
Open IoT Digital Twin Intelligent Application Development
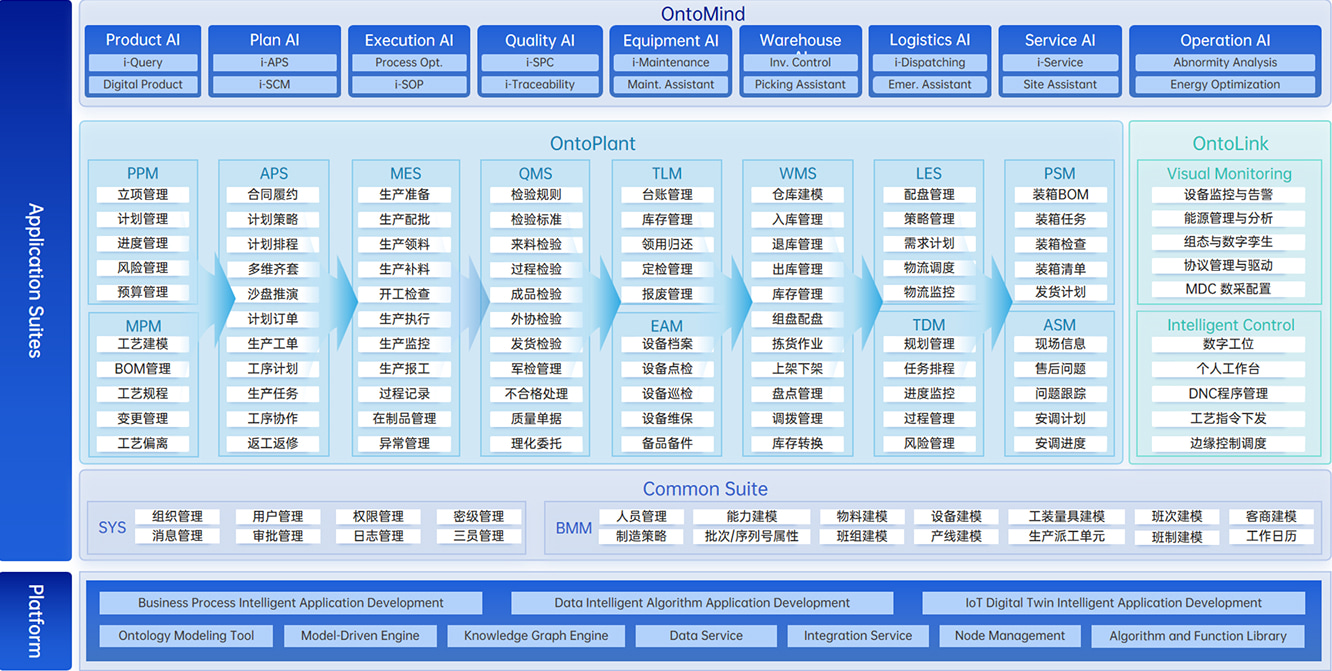click(x=1113, y=603)
